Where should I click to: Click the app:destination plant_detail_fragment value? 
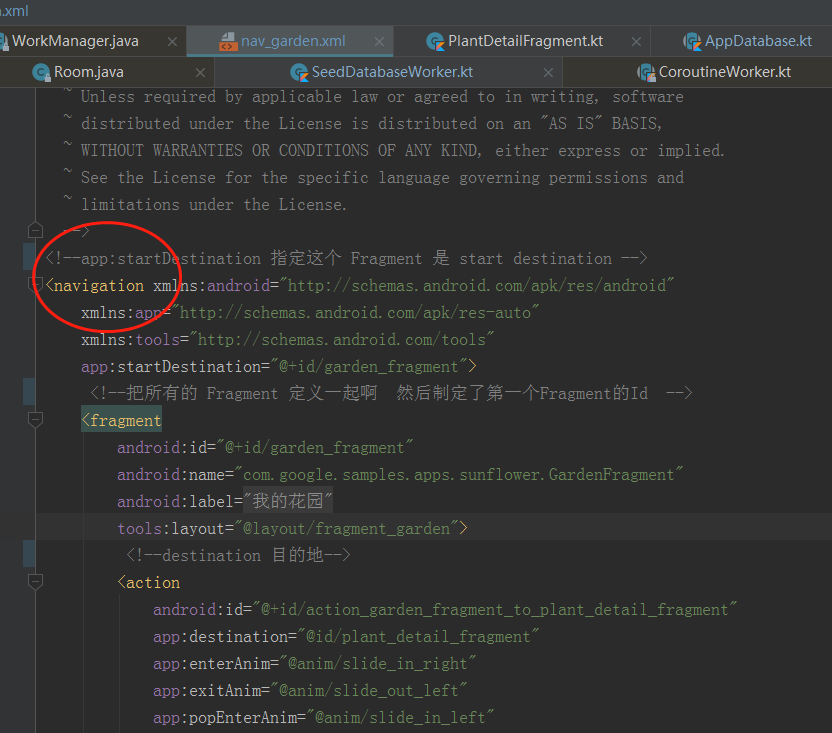point(418,636)
